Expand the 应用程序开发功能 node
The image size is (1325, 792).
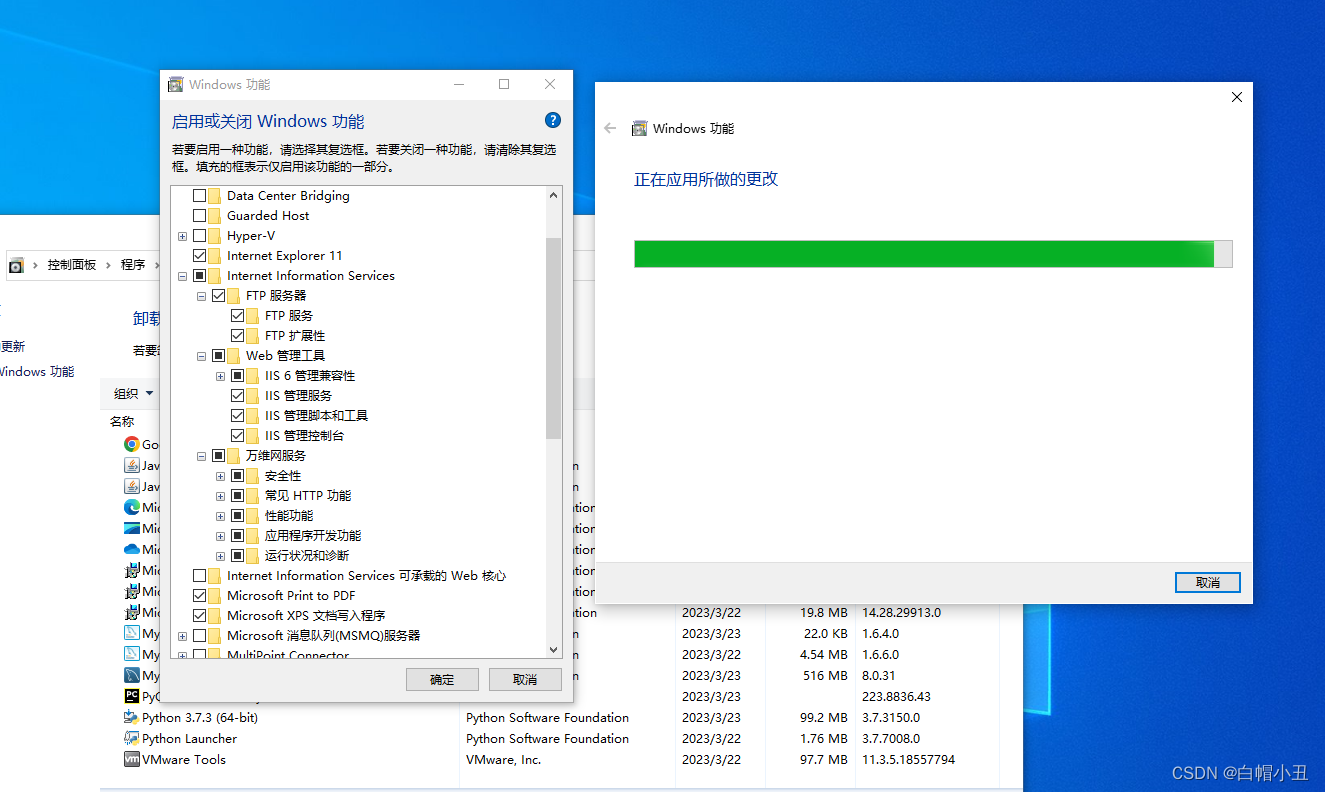pyautogui.click(x=220, y=536)
